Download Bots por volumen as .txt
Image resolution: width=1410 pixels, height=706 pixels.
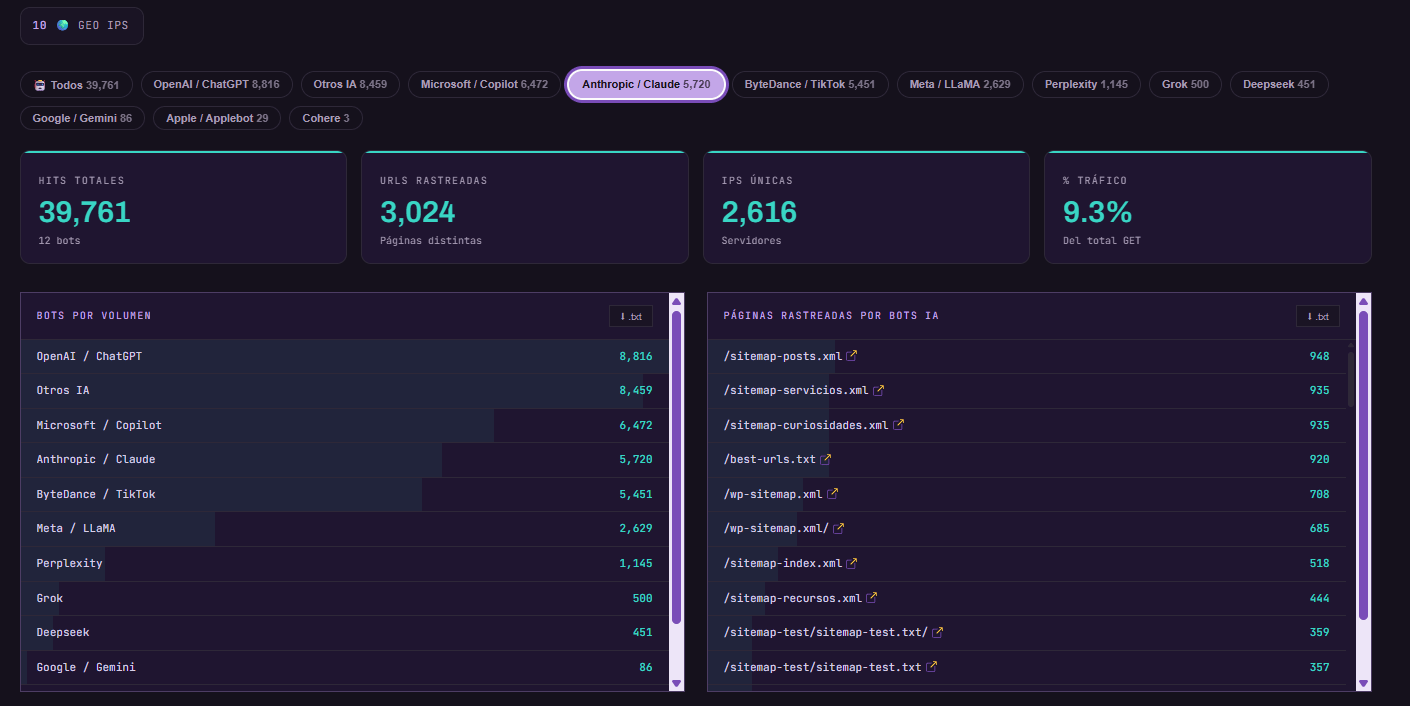631,316
